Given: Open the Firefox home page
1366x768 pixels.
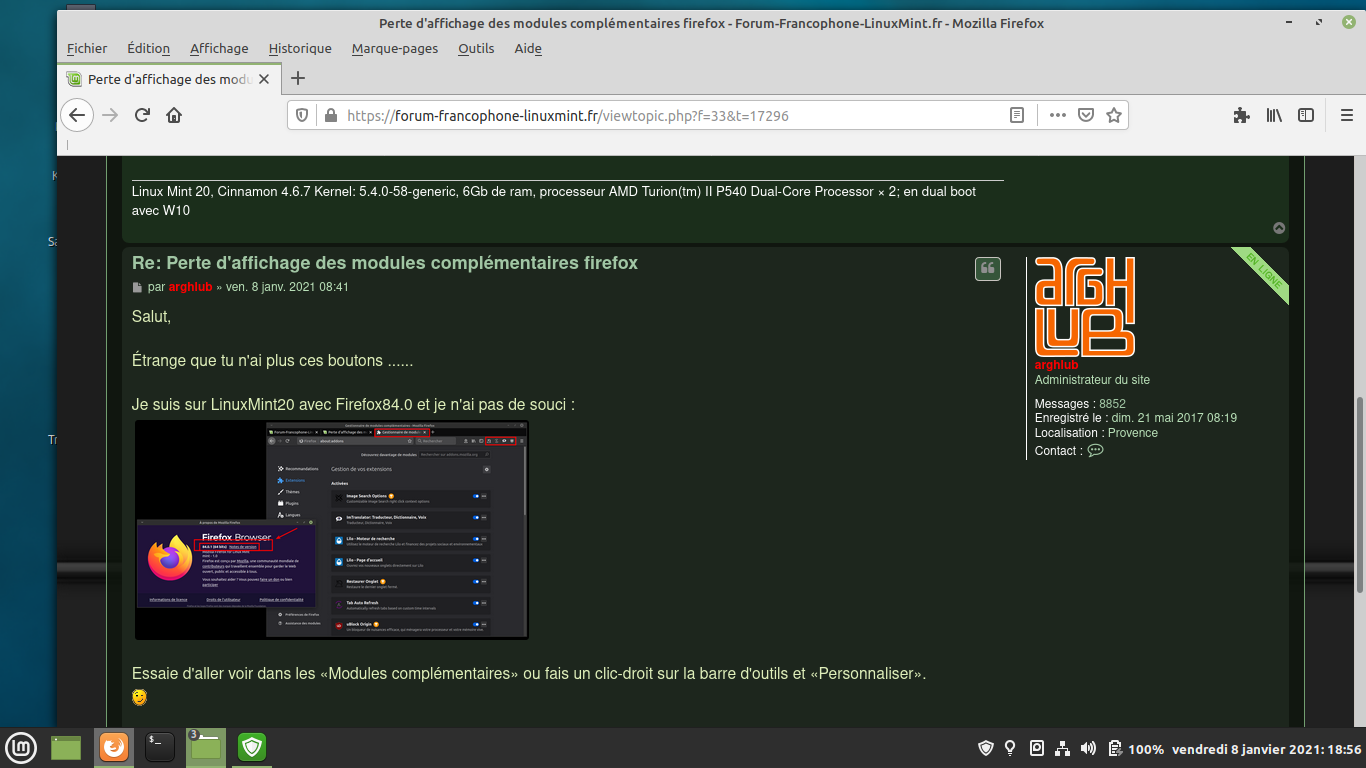Looking at the screenshot, I should pos(174,115).
